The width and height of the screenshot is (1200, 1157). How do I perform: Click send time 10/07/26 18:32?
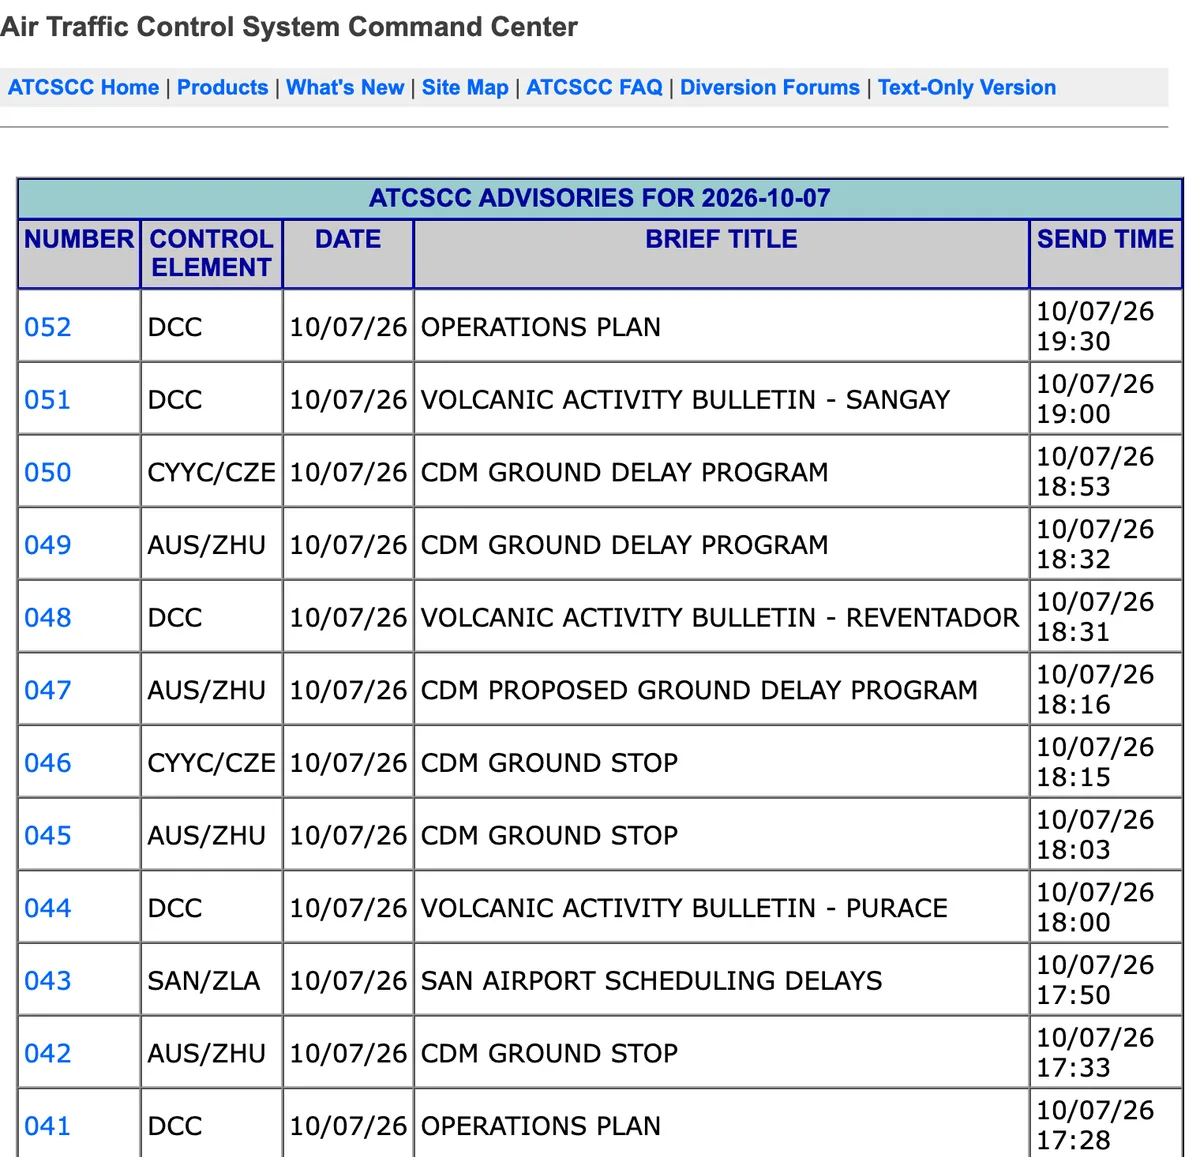(x=1095, y=544)
